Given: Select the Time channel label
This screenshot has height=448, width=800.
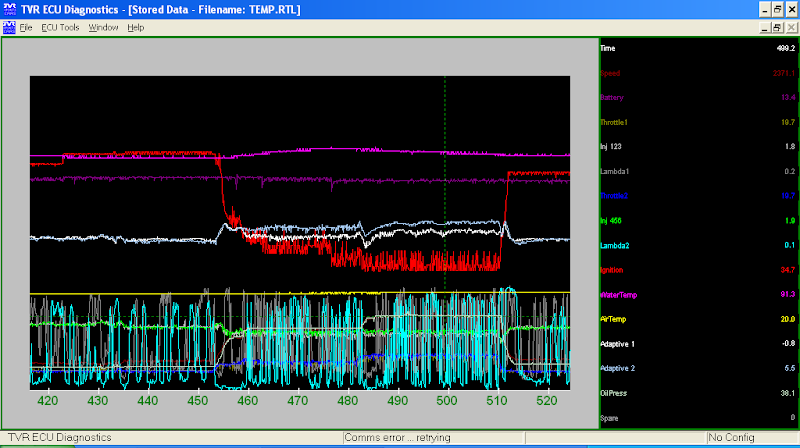Looking at the screenshot, I should (608, 48).
